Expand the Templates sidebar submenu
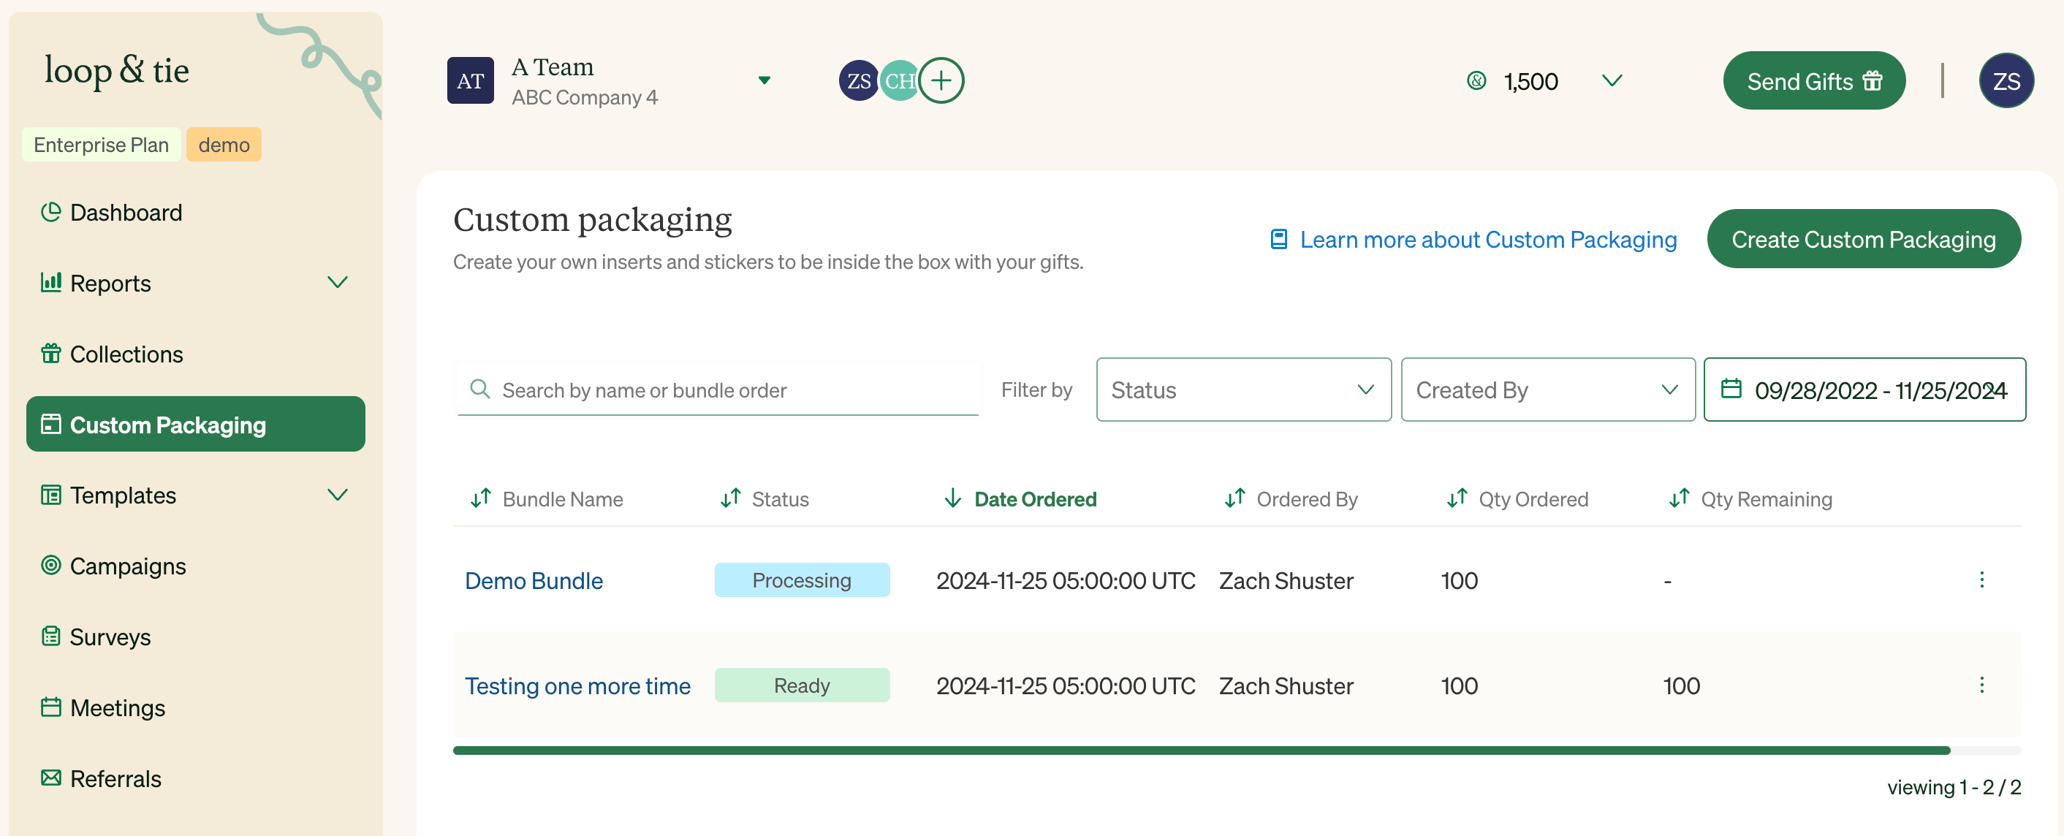 [338, 495]
